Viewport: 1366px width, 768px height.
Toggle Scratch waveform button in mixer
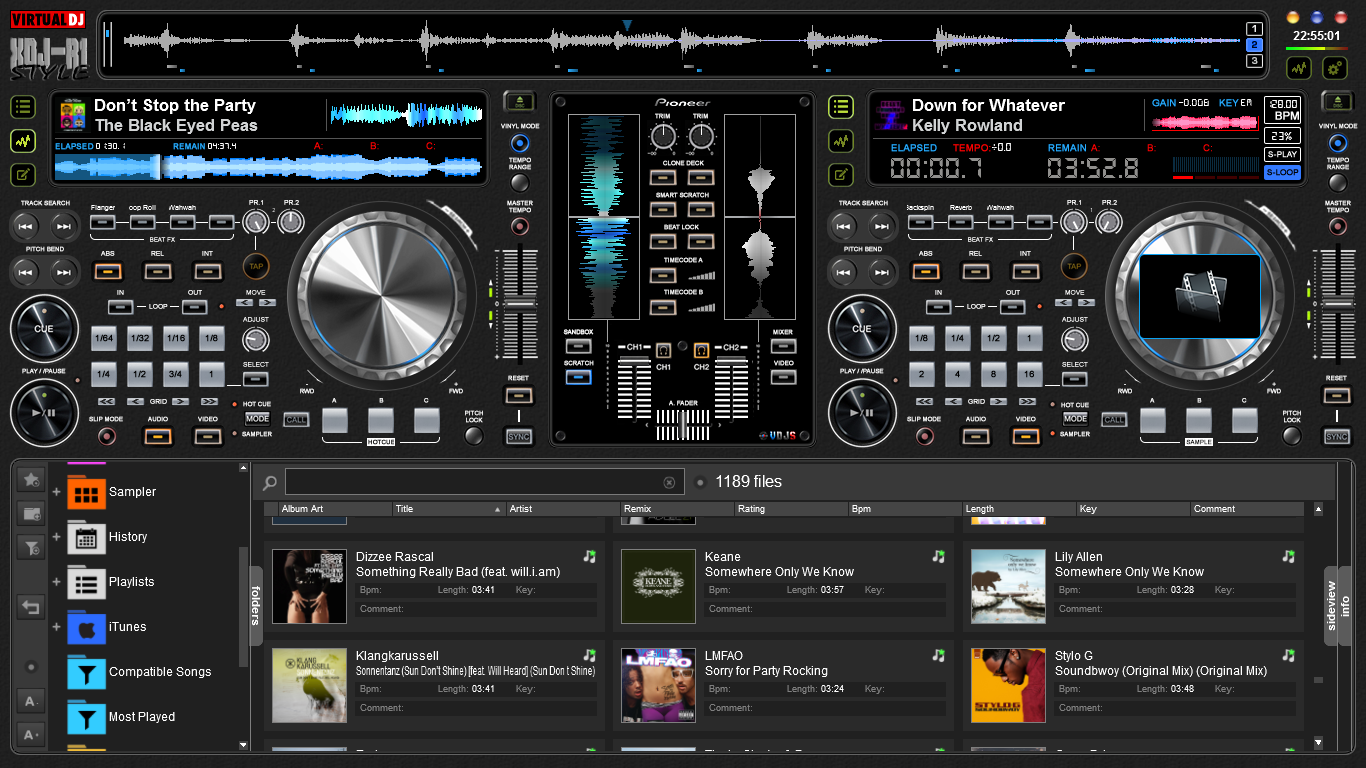pyautogui.click(x=578, y=377)
